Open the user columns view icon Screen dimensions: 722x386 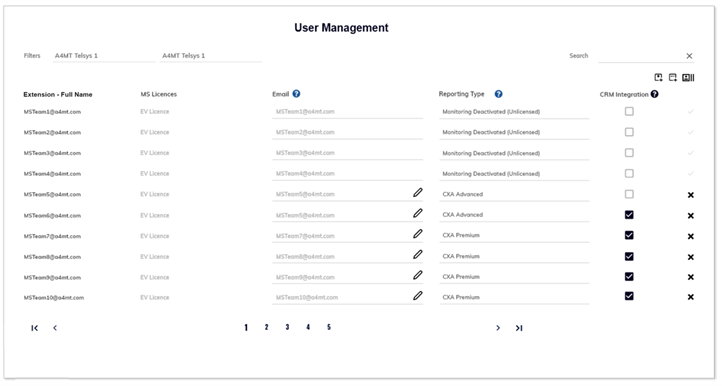688,77
